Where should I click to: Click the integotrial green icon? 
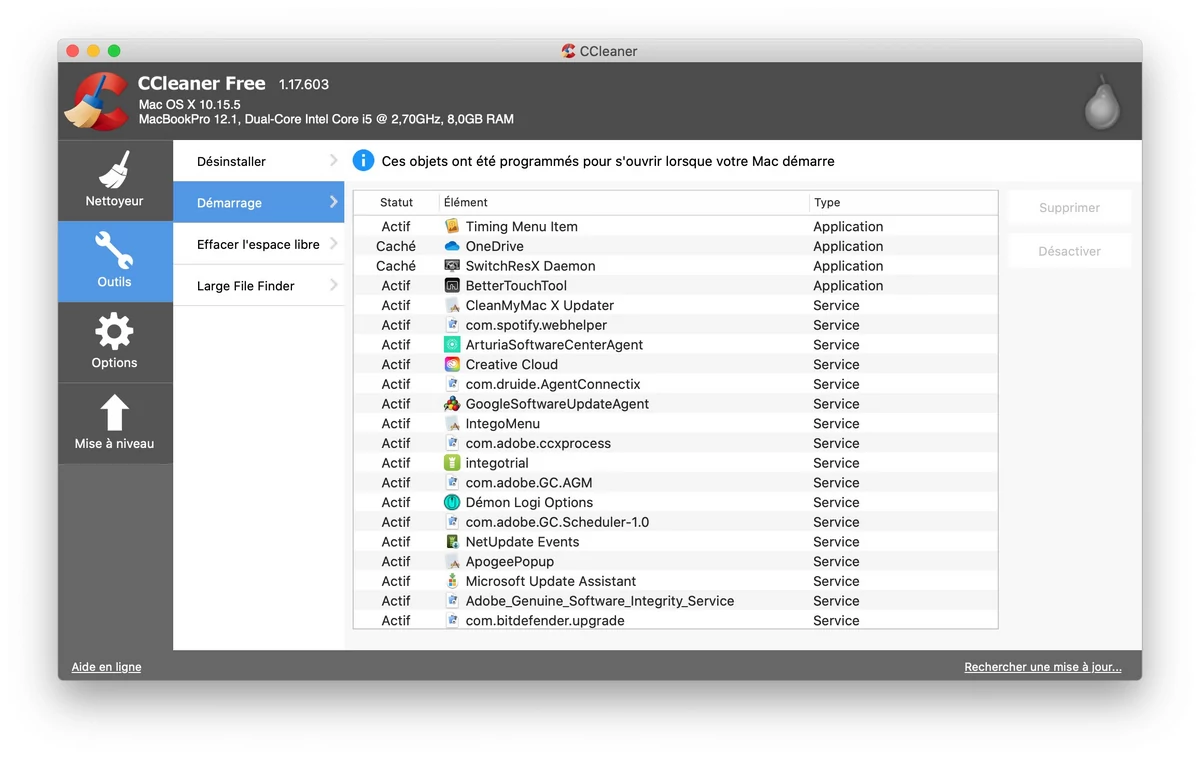tap(452, 463)
